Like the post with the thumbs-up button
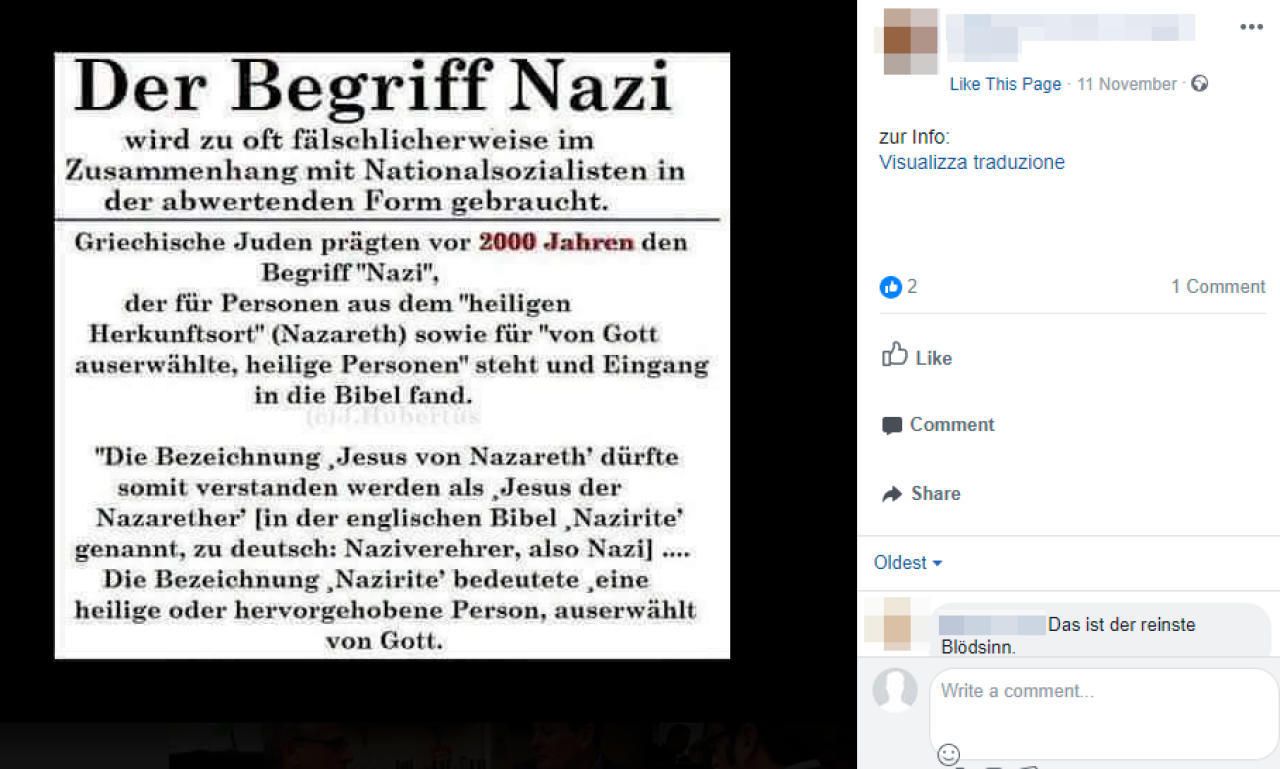Viewport: 1280px width, 769px height. coord(917,357)
